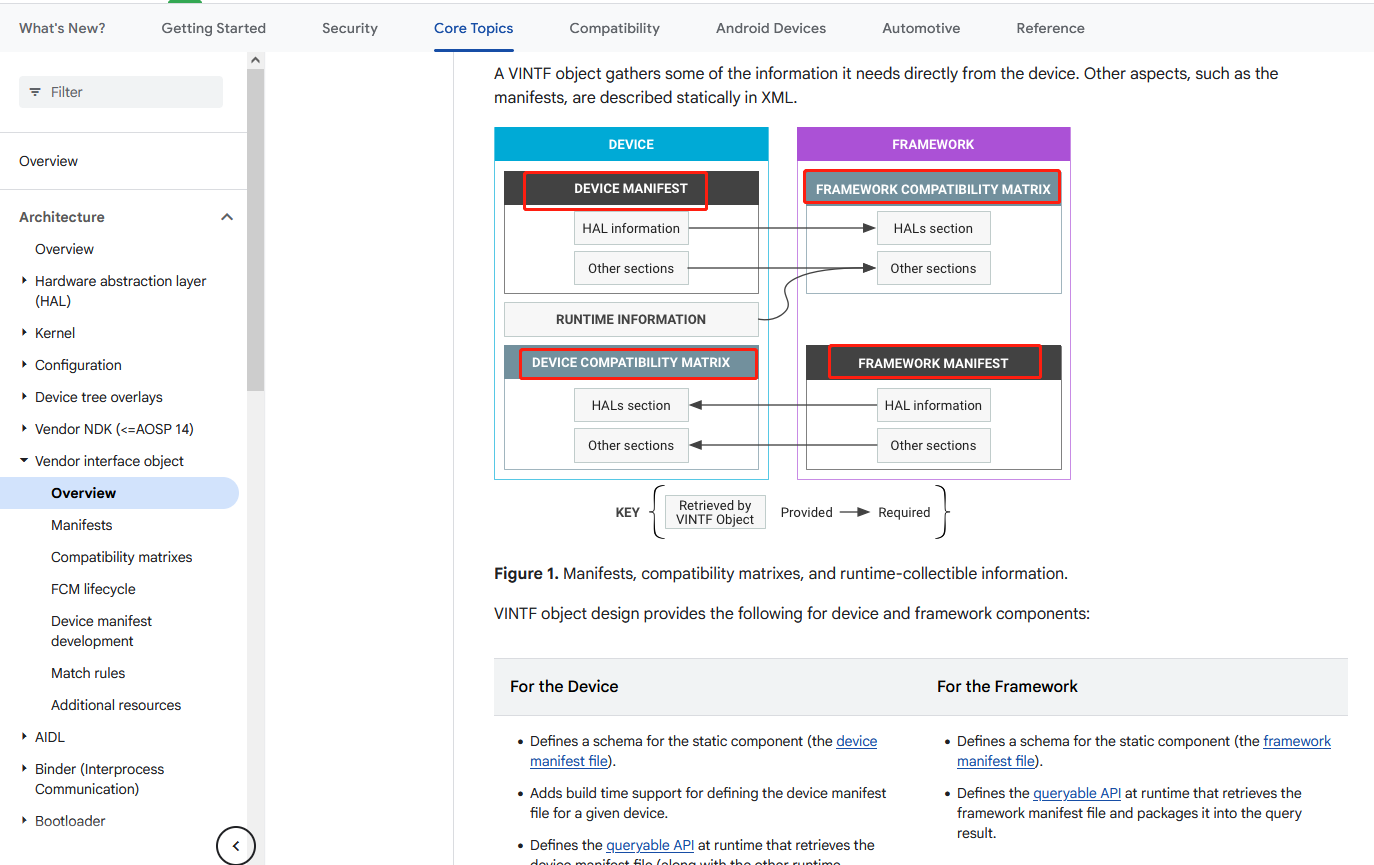Click the Figure 1. caption label
Viewport: 1374px width, 865px height.
click(x=526, y=573)
